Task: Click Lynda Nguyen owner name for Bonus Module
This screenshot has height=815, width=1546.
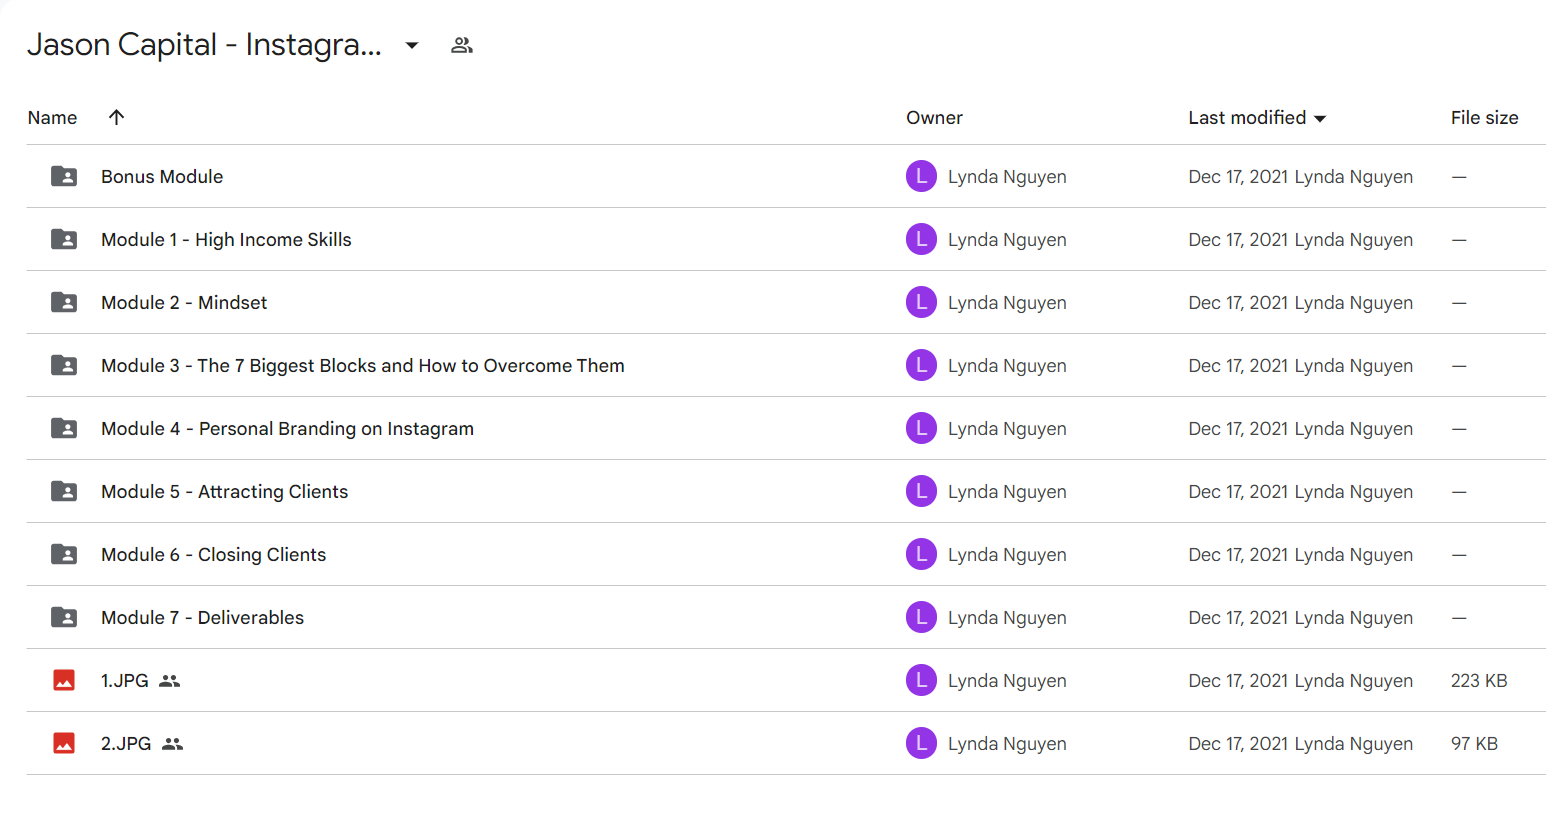Action: [x=1007, y=177]
